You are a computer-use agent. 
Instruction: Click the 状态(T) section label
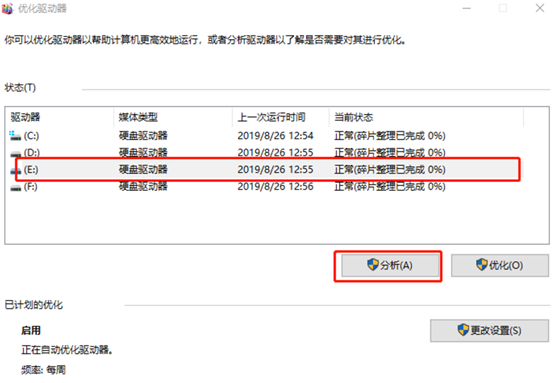(x=20, y=88)
